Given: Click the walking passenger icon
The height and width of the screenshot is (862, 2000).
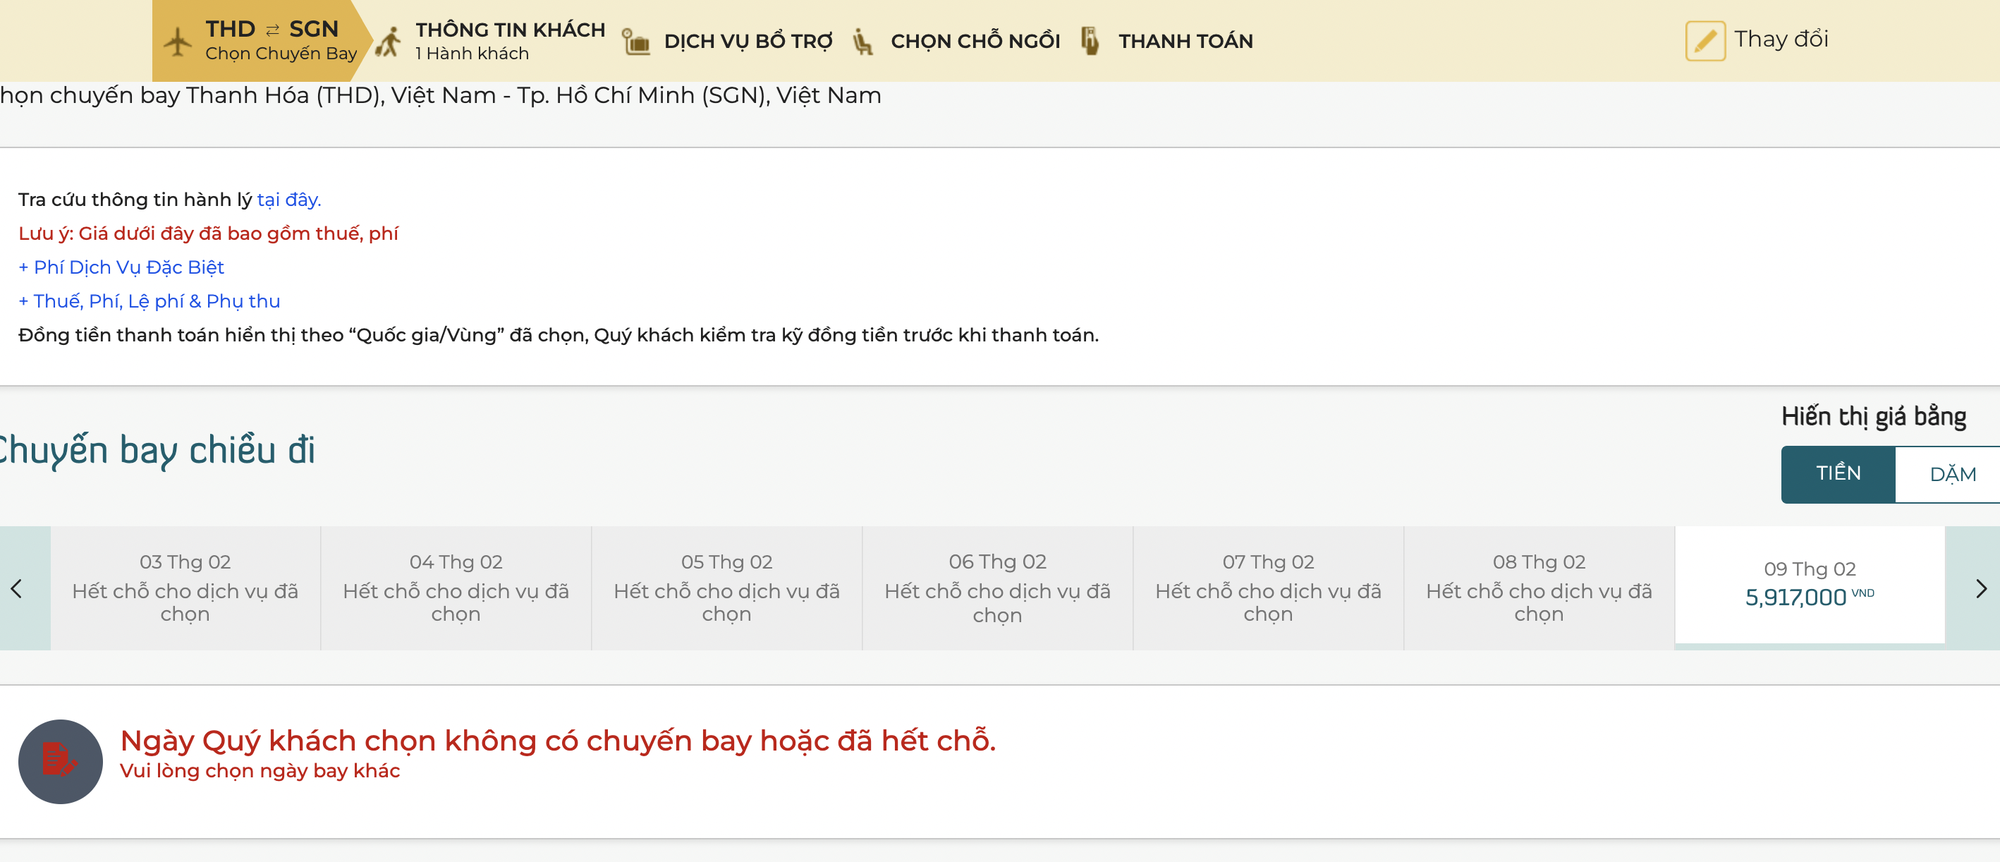Looking at the screenshot, I should (389, 42).
